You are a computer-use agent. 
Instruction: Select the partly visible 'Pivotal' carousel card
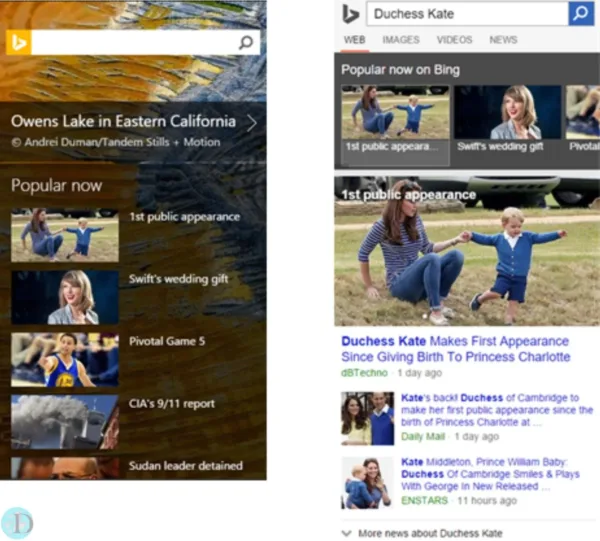click(x=583, y=119)
